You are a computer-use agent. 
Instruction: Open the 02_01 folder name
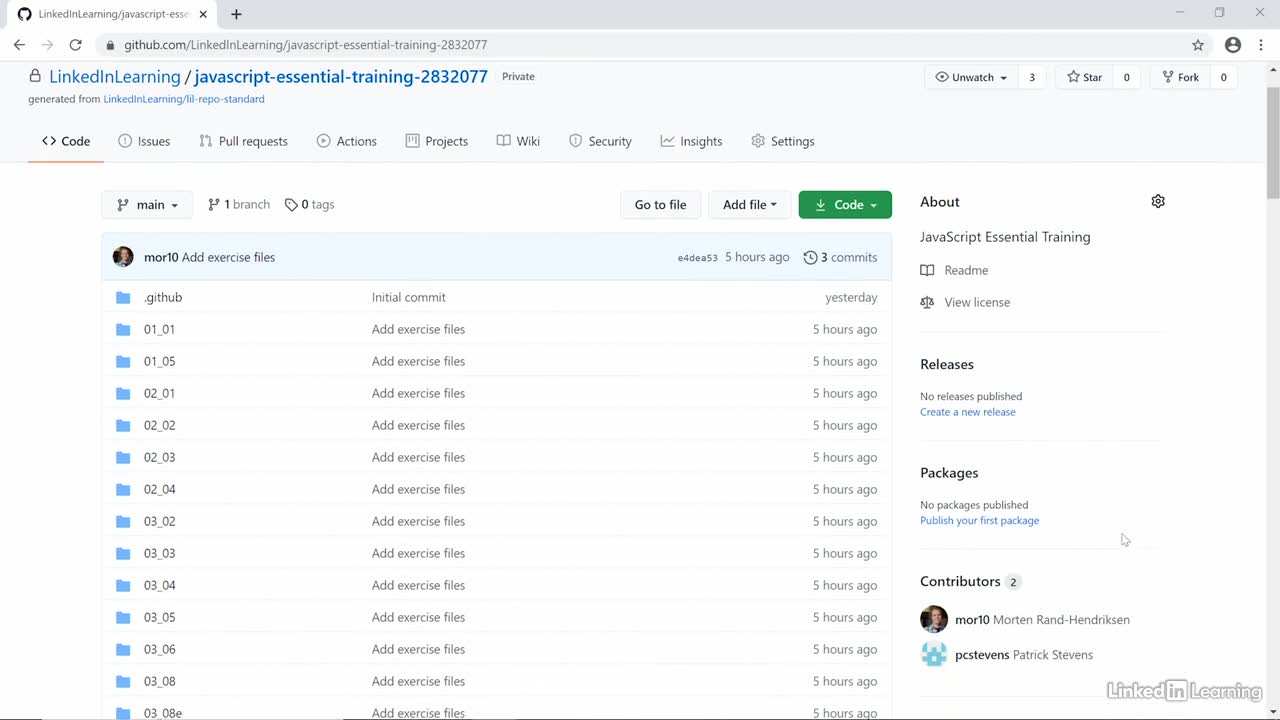[159, 393]
